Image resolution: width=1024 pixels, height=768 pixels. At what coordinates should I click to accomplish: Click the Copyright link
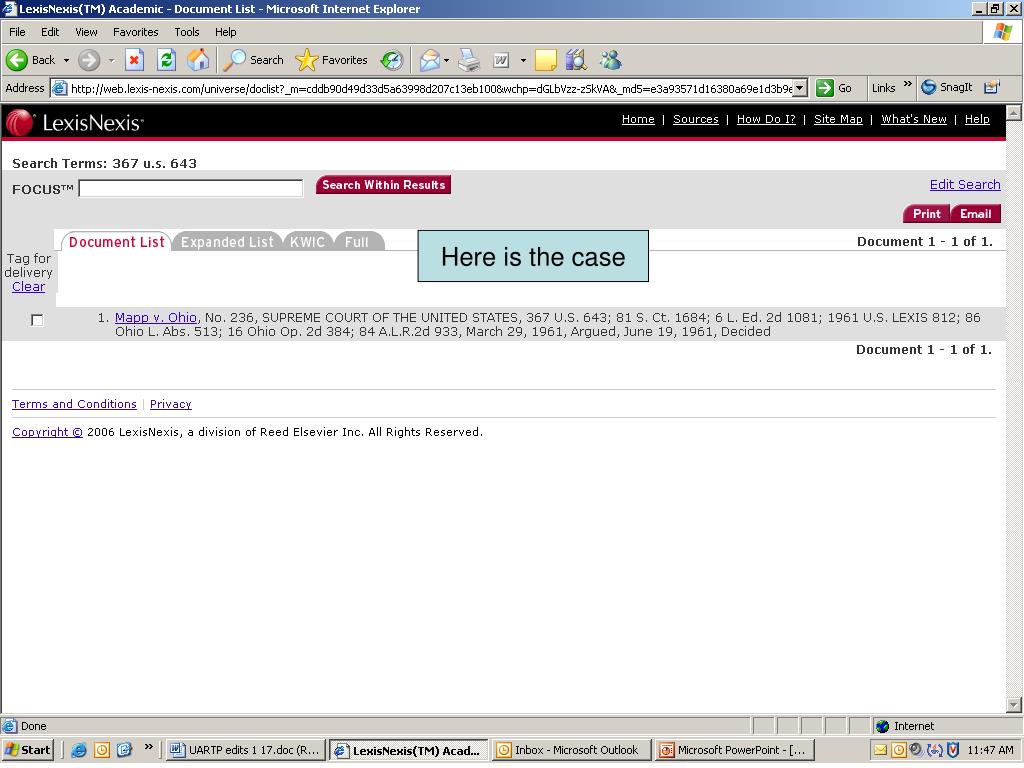pos(47,432)
